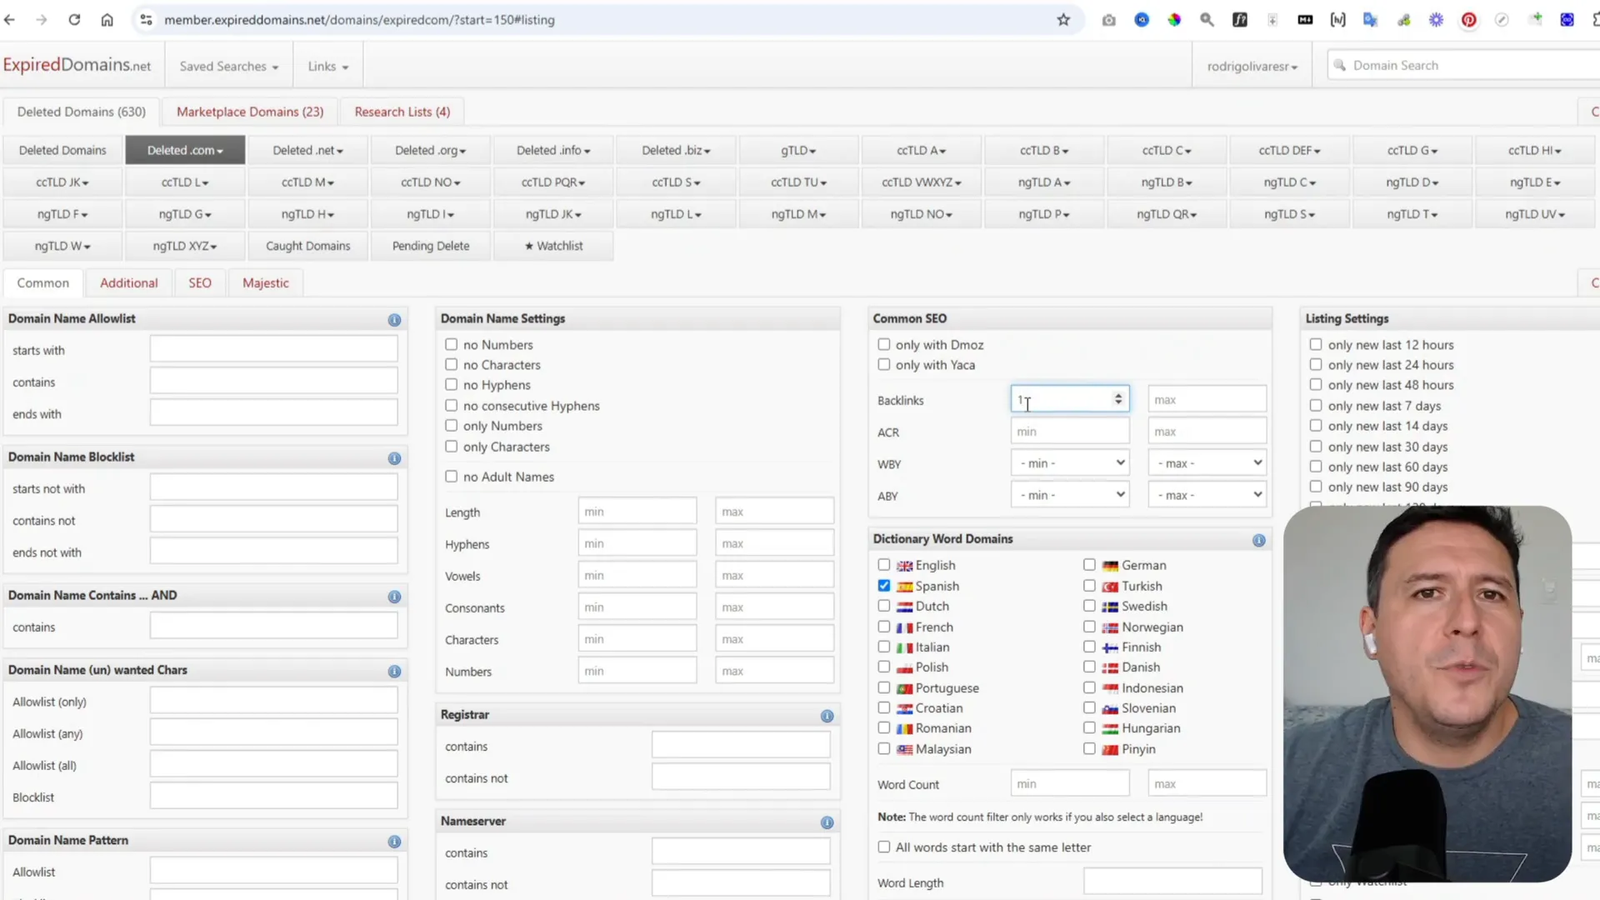This screenshot has height=900, width=1600.
Task: Click the info icon beside Domain Name Allowlist
Action: click(x=394, y=320)
